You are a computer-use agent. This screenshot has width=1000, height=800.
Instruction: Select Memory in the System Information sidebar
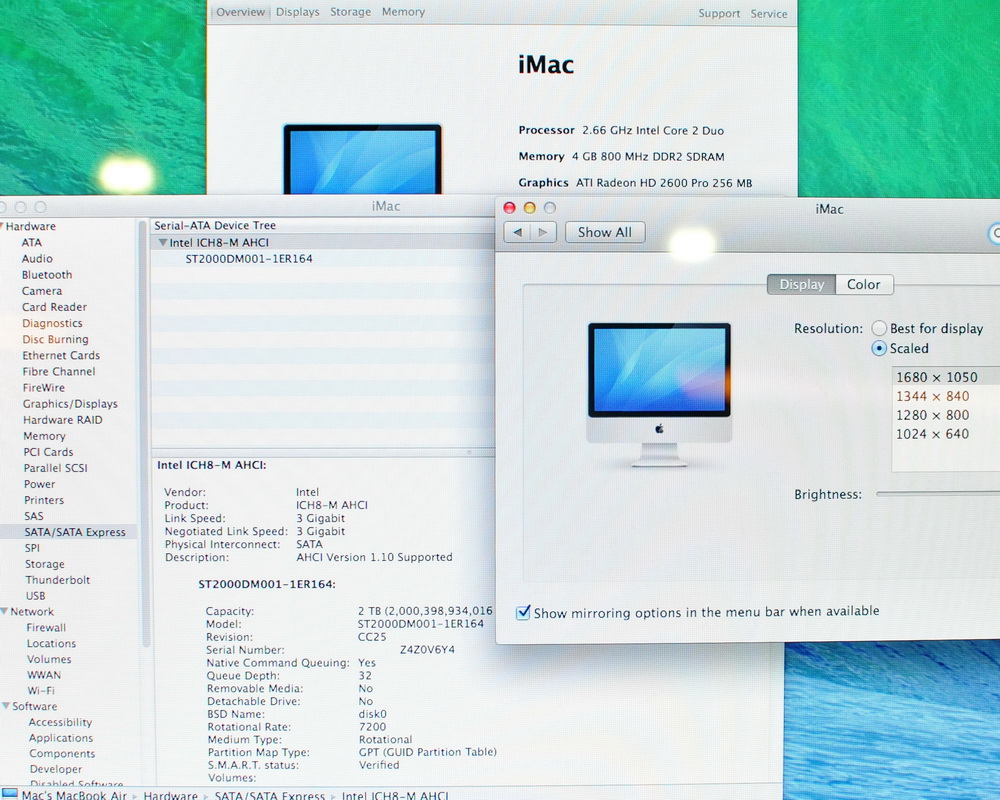pos(44,436)
